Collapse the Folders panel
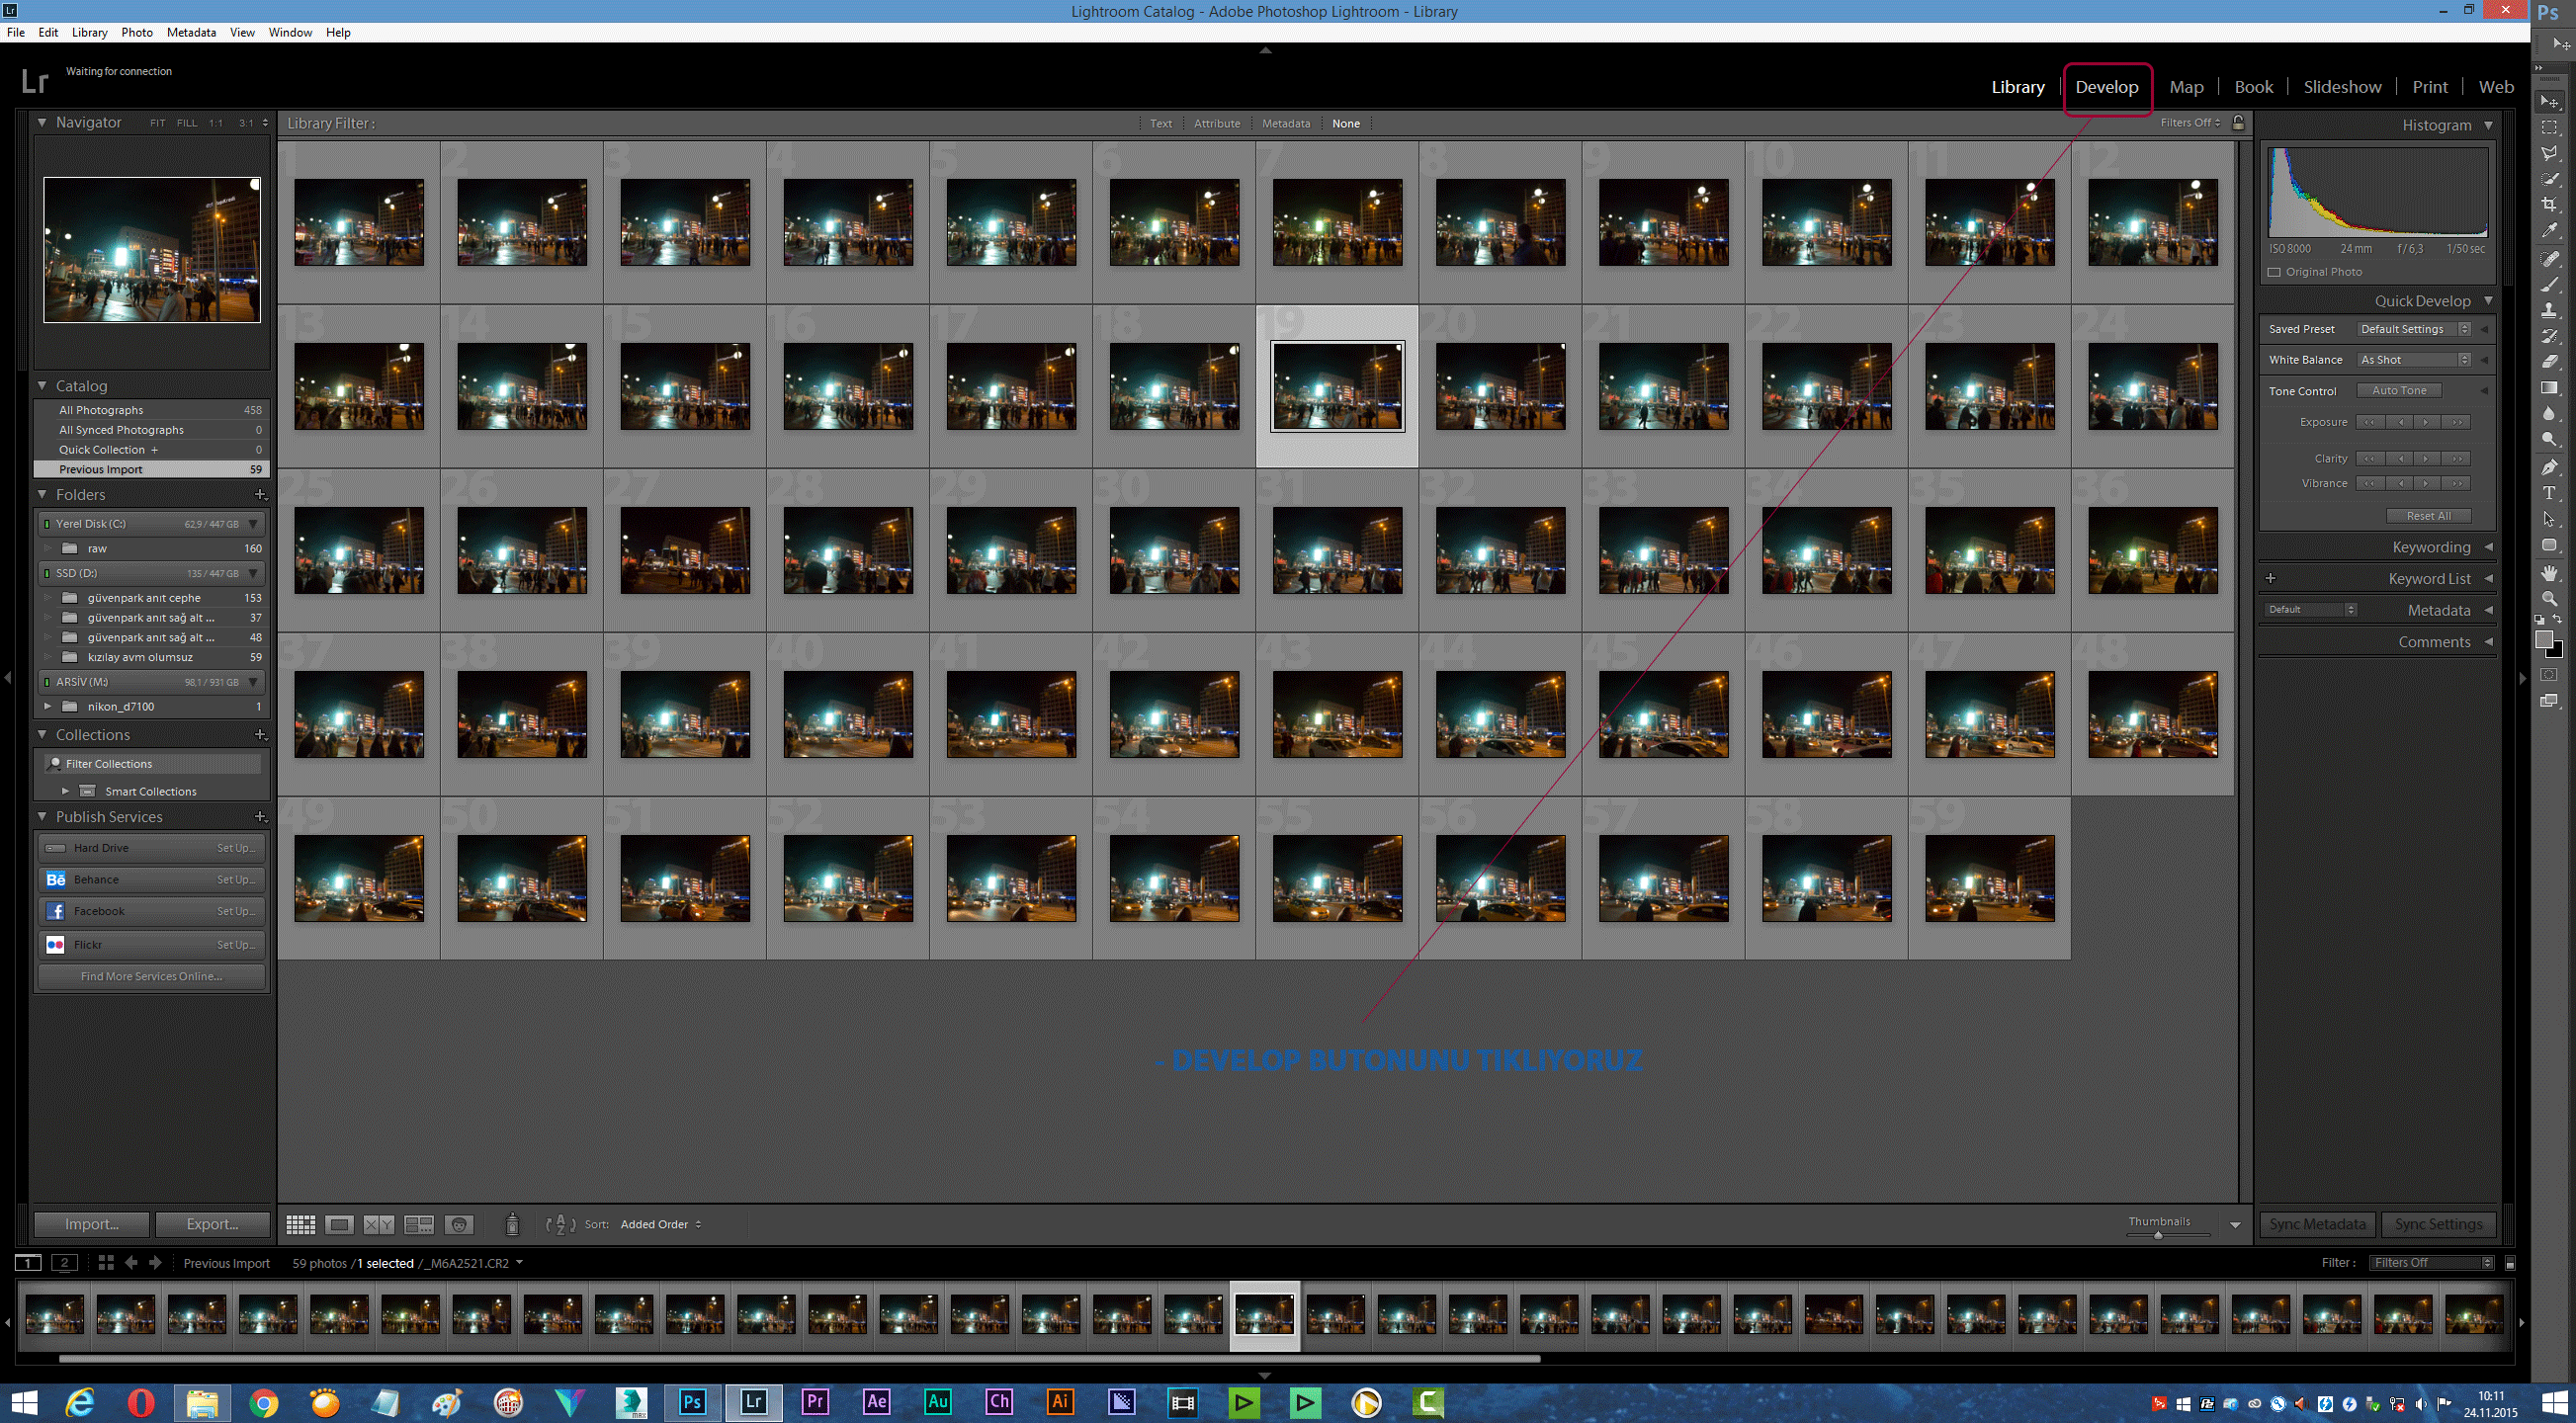 tap(42, 494)
